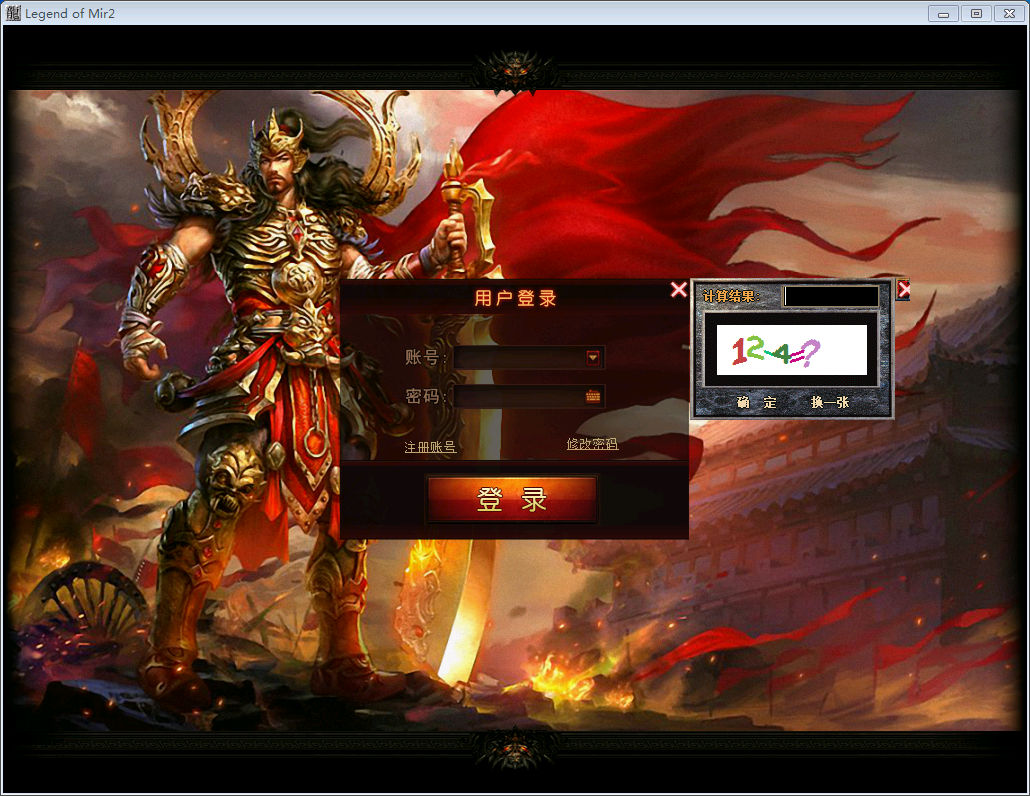Close the Legend of Mir2 window
The width and height of the screenshot is (1030, 796).
pos(1010,13)
